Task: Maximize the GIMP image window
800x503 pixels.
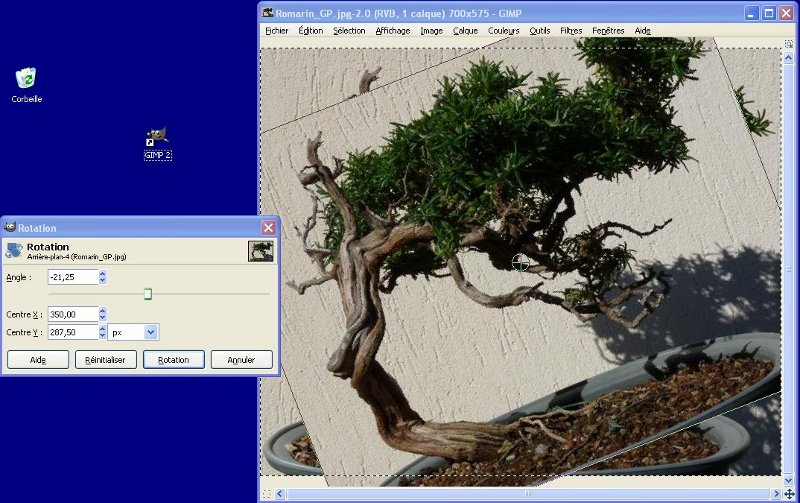Action: click(x=769, y=13)
